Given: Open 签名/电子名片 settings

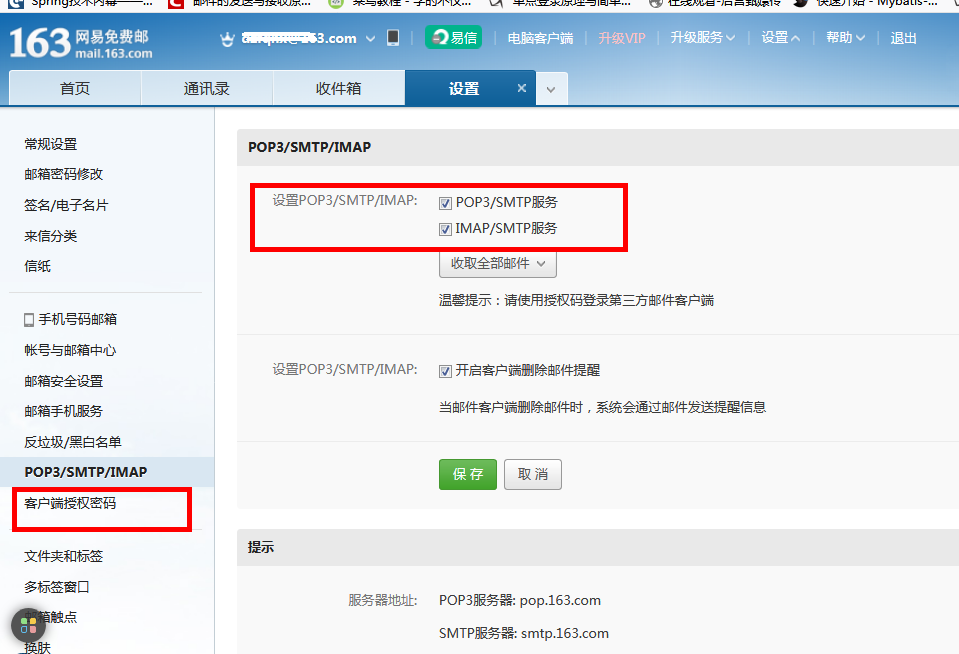Looking at the screenshot, I should tap(66, 205).
